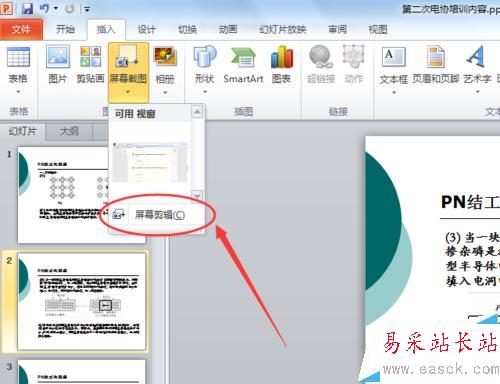Click scroll up arrow in 可用视窗 list
This screenshot has height=384, width=500.
coord(197,112)
